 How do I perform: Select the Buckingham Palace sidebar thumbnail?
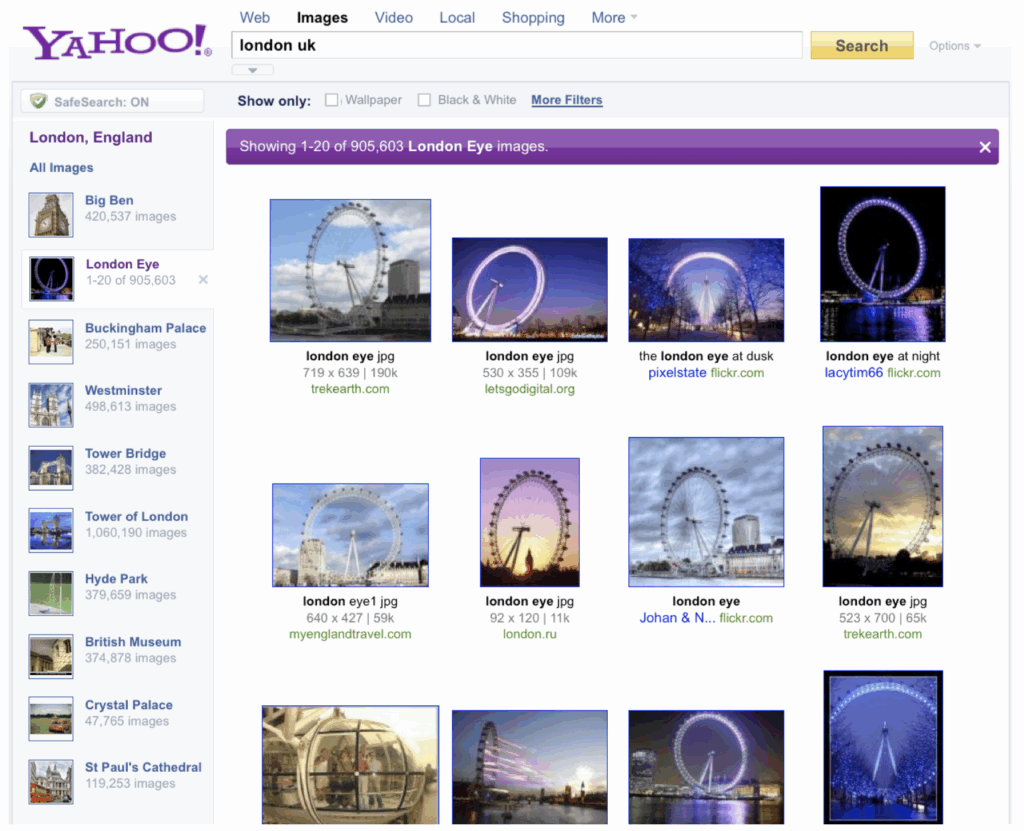[50, 342]
